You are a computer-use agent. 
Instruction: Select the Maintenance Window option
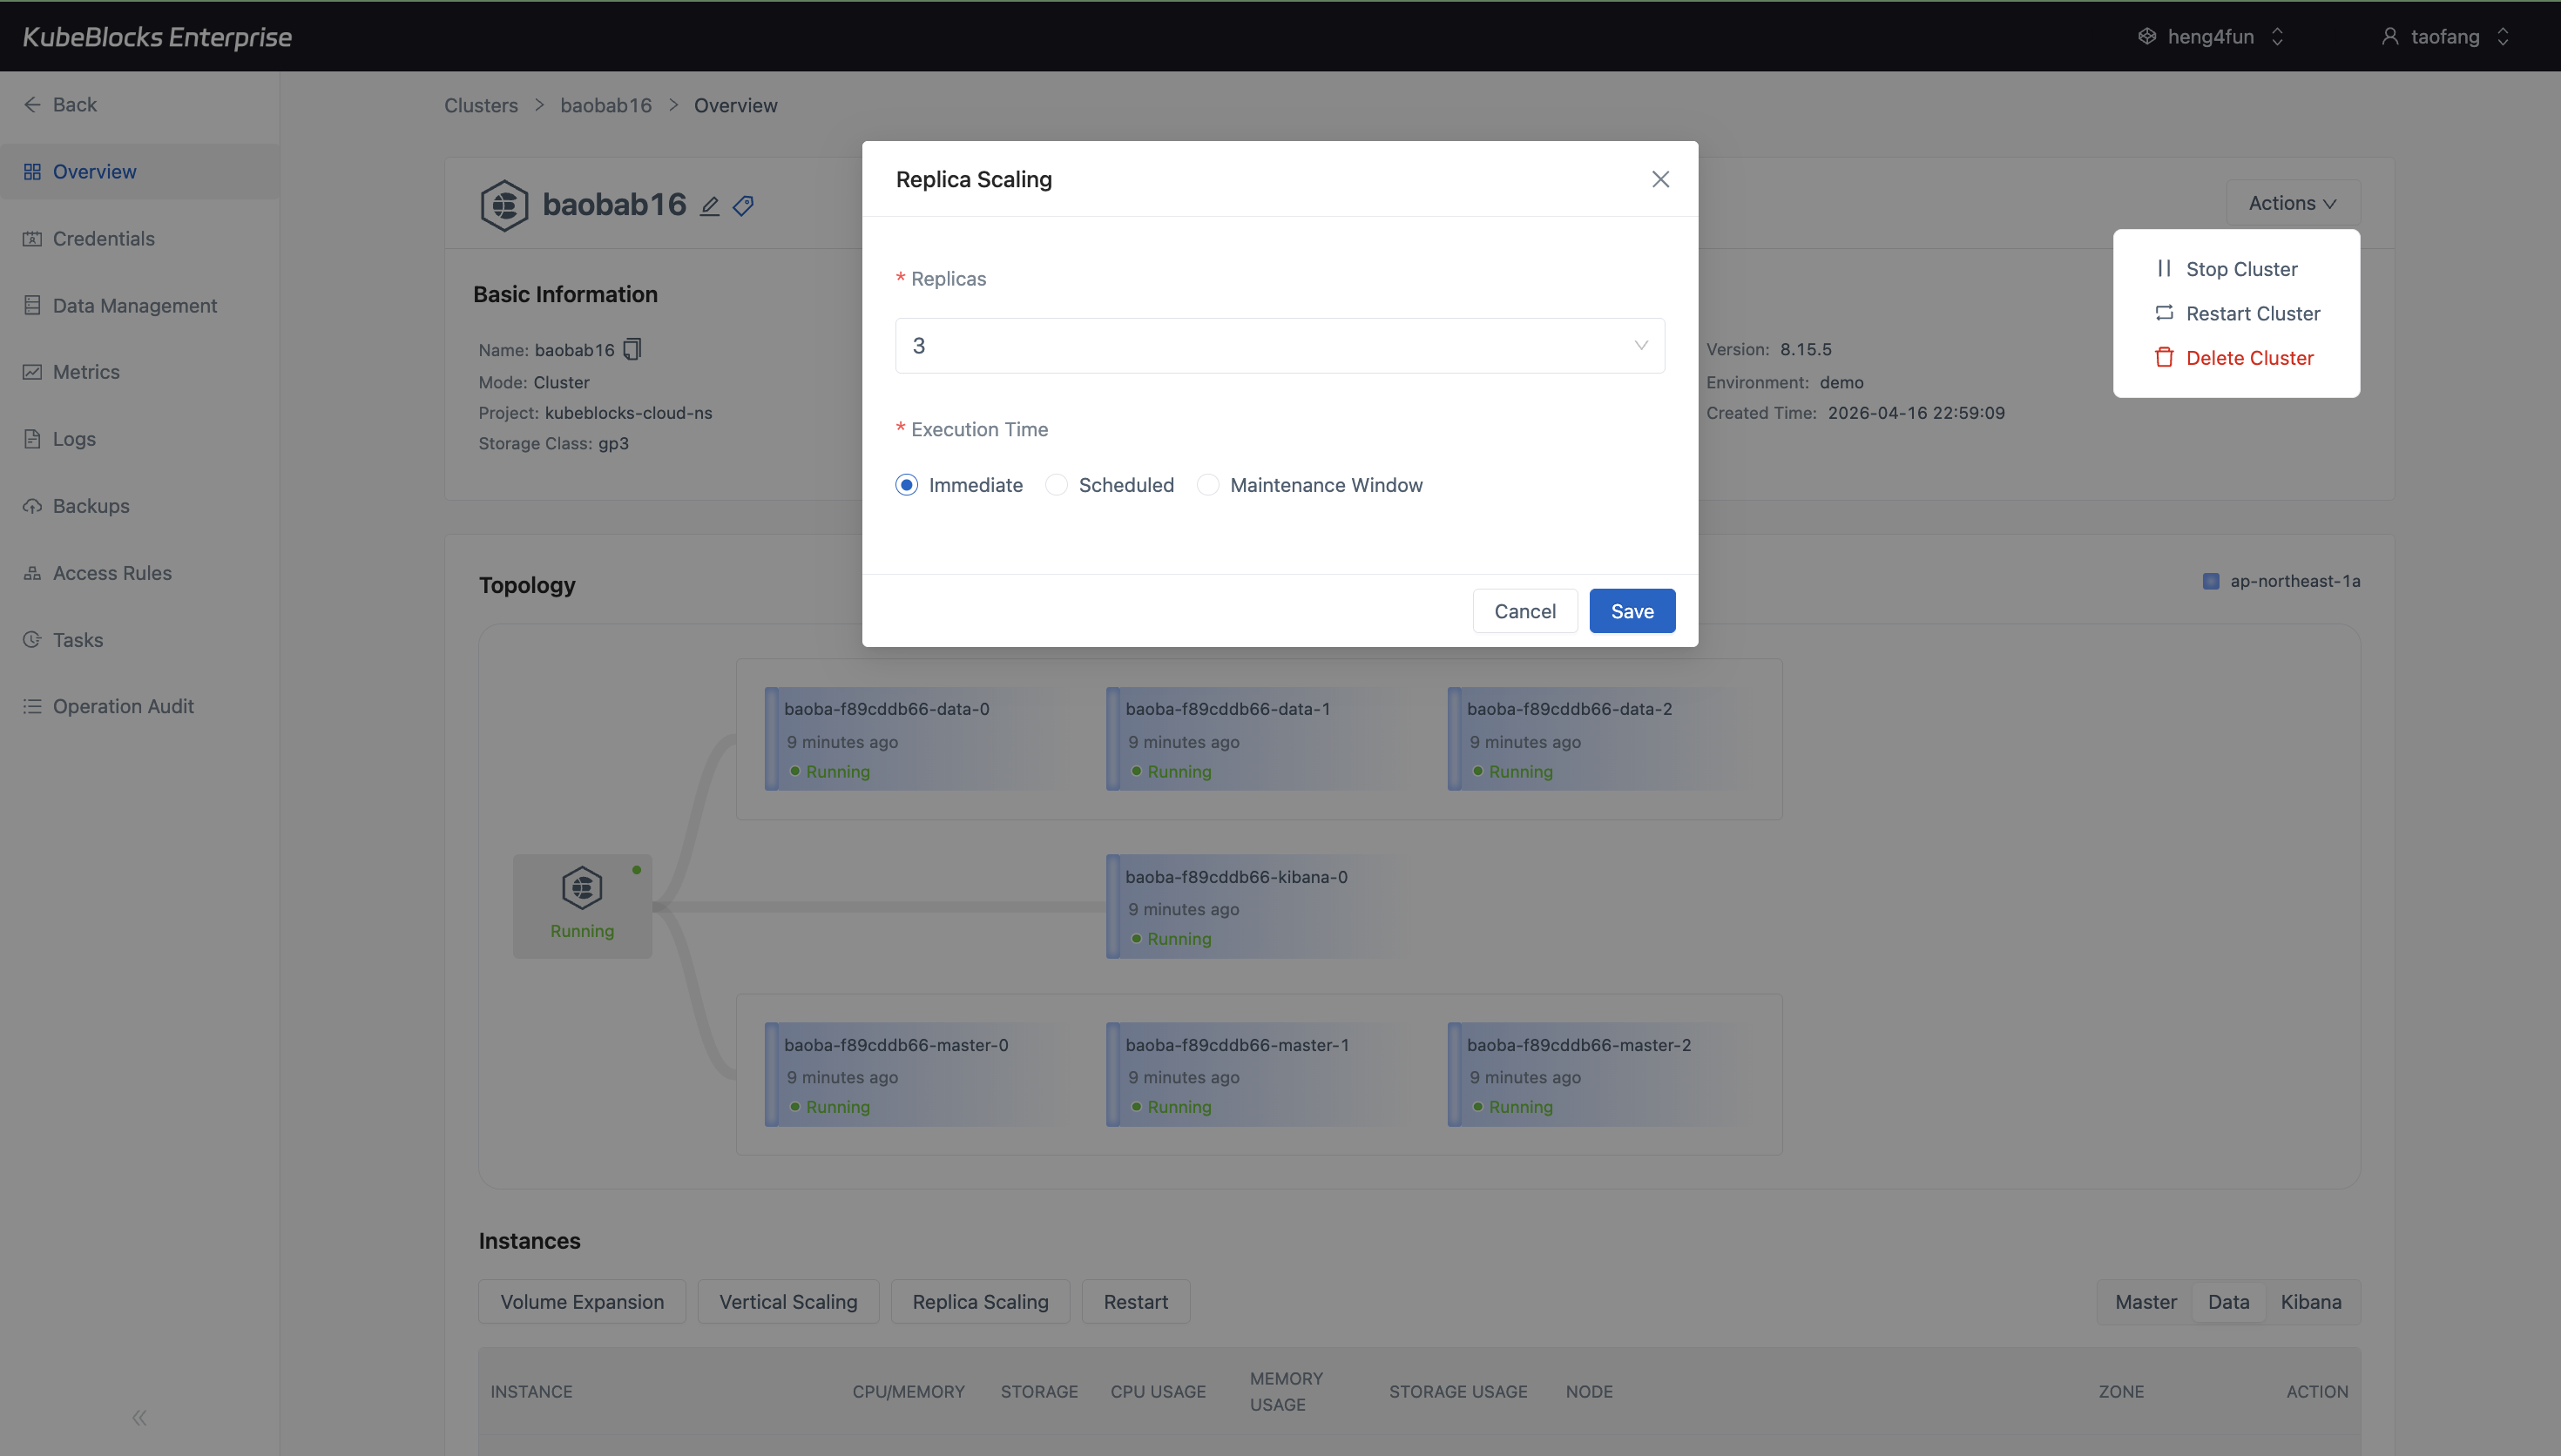point(1208,485)
